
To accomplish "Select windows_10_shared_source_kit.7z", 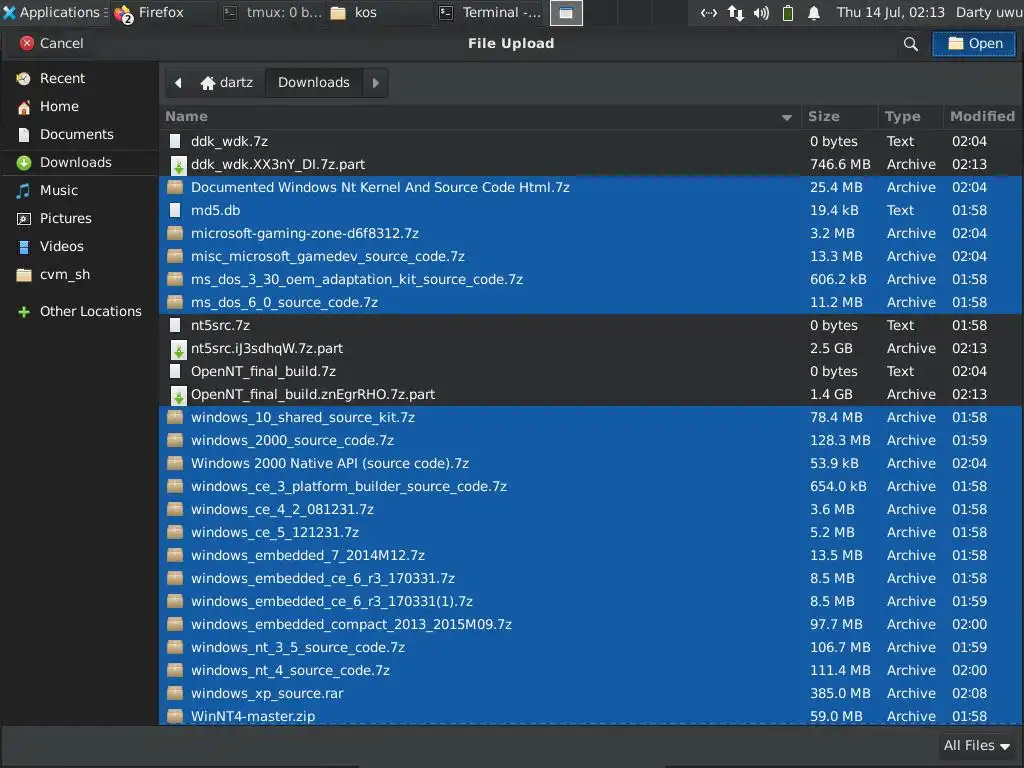I will click(591, 417).
